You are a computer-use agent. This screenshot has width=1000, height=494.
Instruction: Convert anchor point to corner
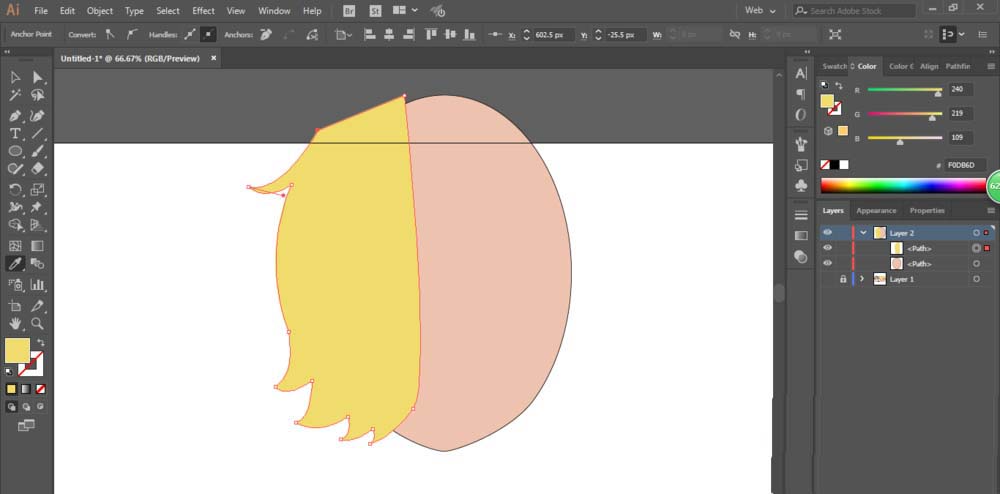pos(110,34)
